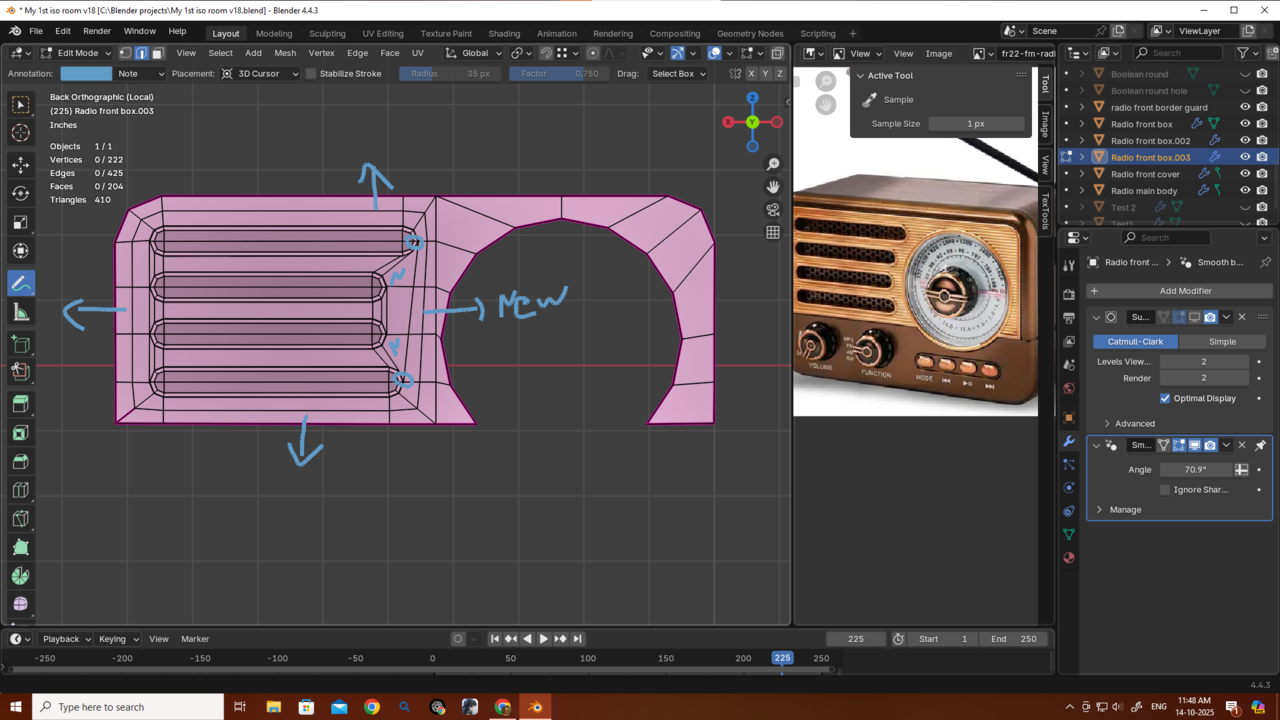
Task: Enable the Stabilize Stroke checkbox
Action: 311,74
